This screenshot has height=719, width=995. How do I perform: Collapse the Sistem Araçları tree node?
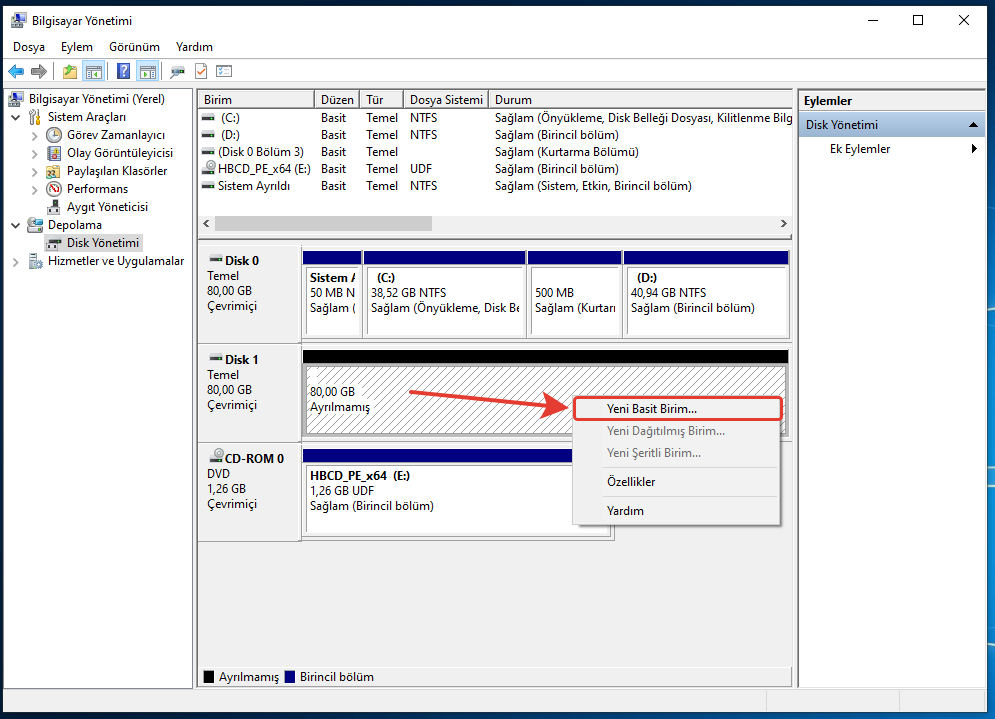16,117
